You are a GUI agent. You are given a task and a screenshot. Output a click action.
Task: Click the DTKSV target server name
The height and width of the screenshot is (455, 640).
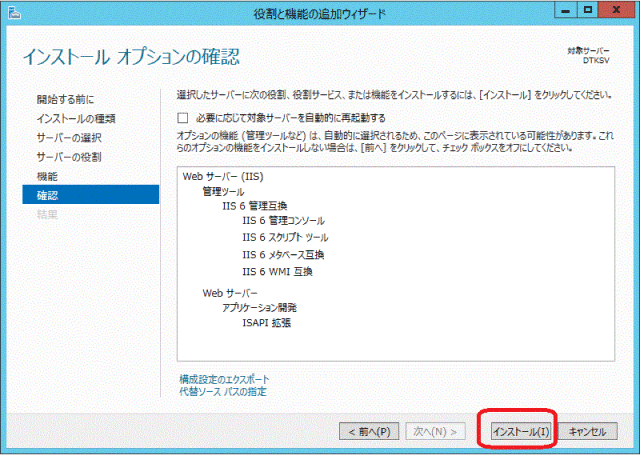coord(596,60)
